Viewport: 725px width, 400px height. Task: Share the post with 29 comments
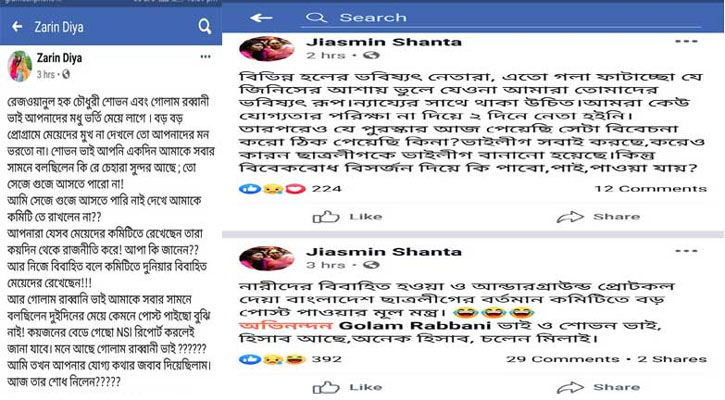point(598,388)
